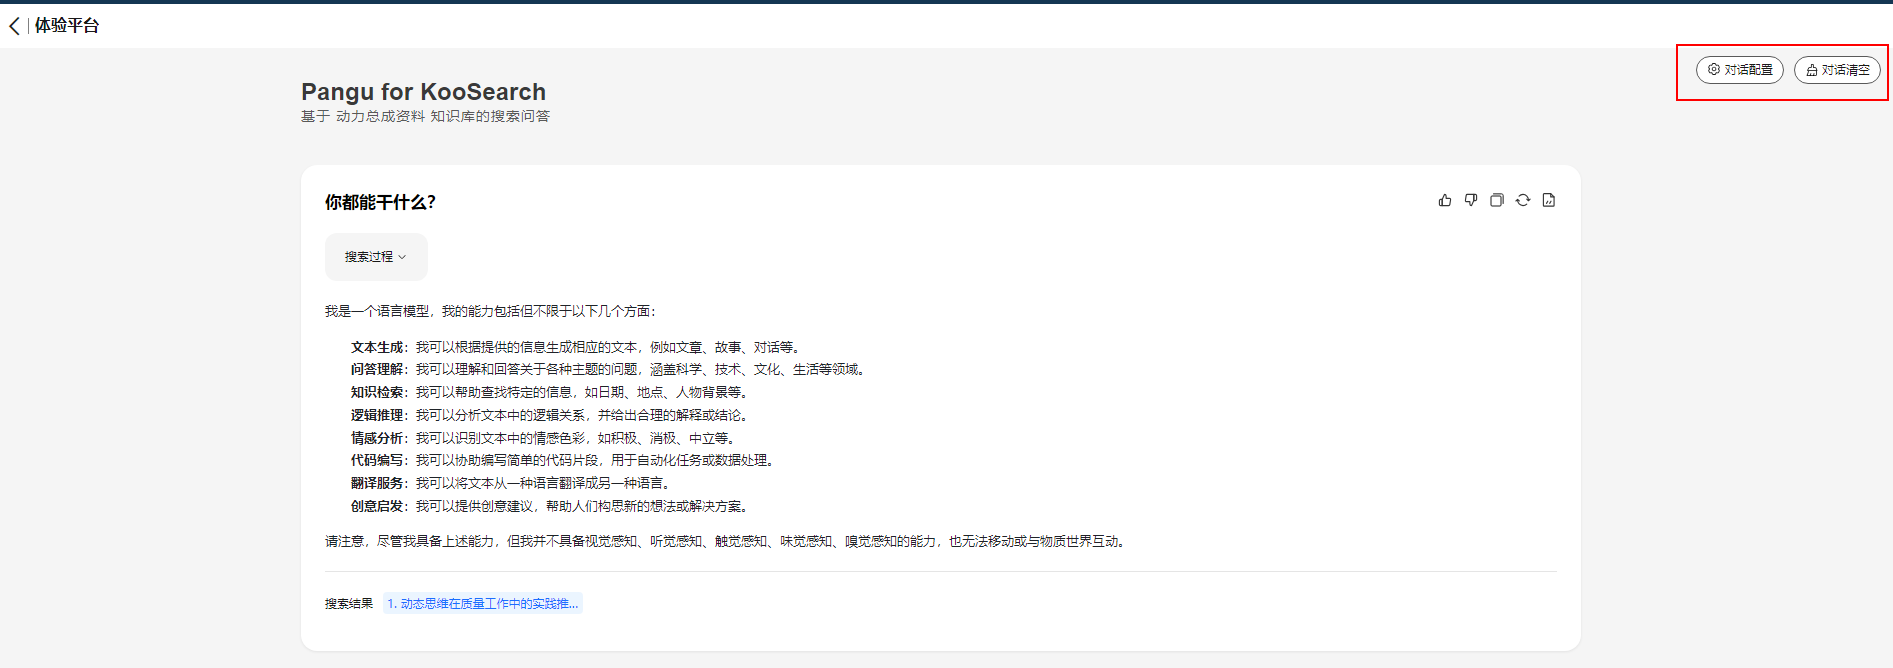Click the 问答理解 bullet line

click(610, 369)
